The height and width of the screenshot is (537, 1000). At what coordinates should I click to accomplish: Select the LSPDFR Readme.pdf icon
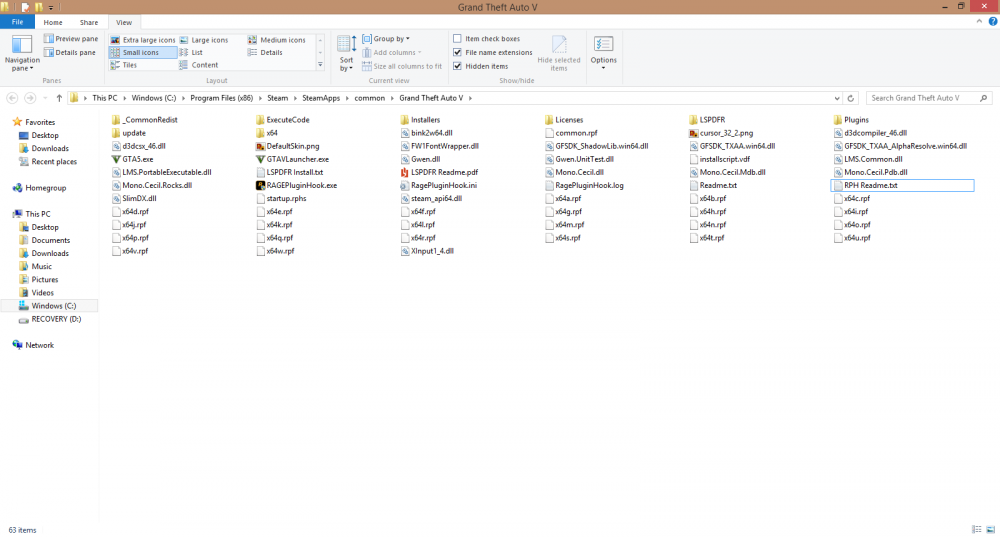click(x=404, y=172)
